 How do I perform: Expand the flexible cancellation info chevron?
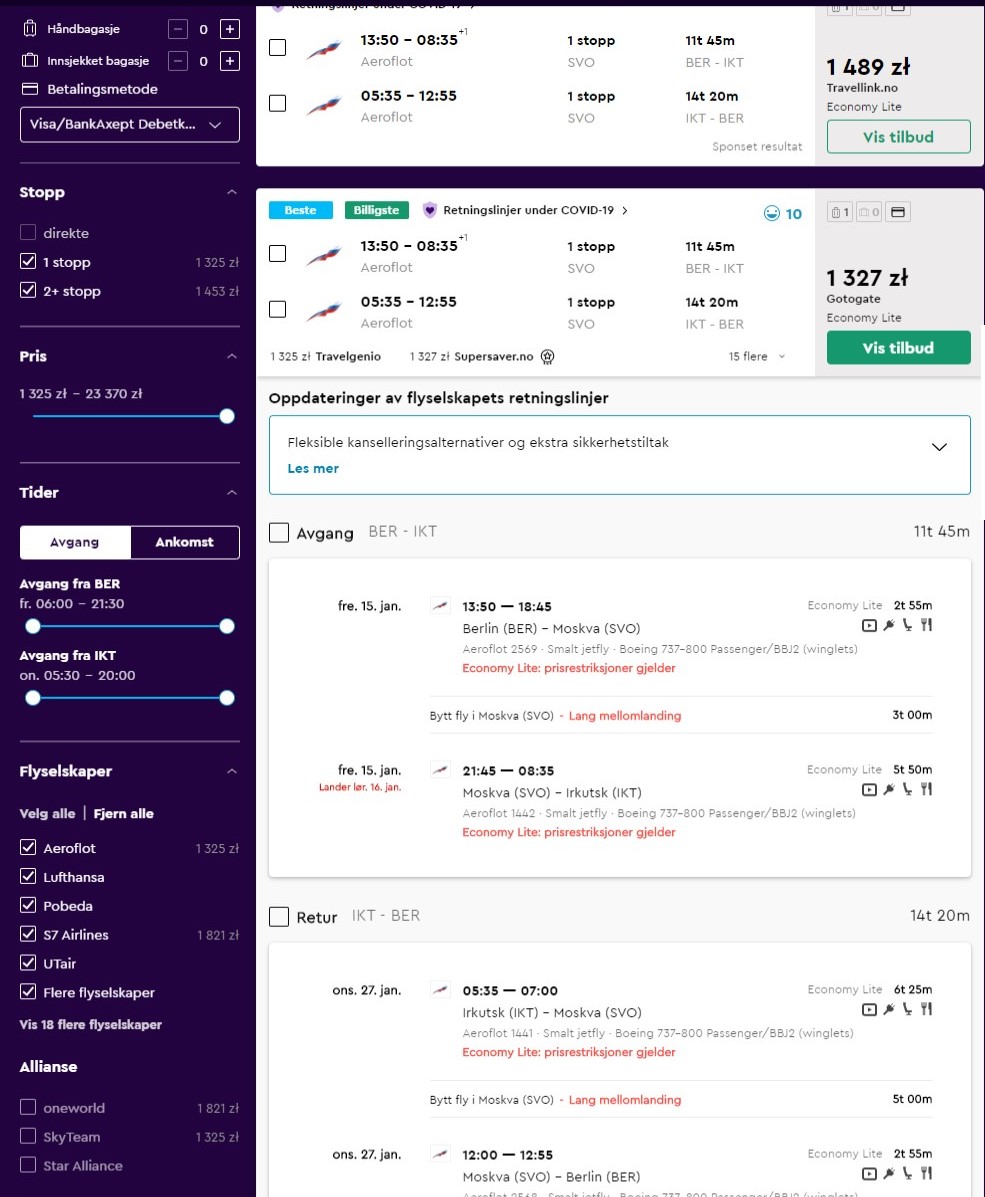[x=939, y=447]
